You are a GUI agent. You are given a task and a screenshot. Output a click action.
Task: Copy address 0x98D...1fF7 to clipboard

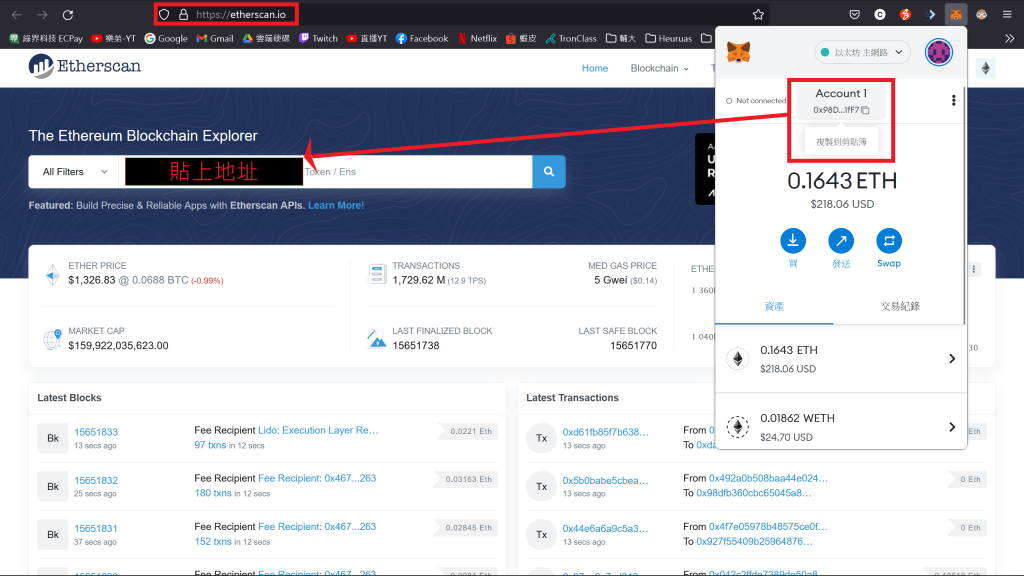[x=841, y=110]
